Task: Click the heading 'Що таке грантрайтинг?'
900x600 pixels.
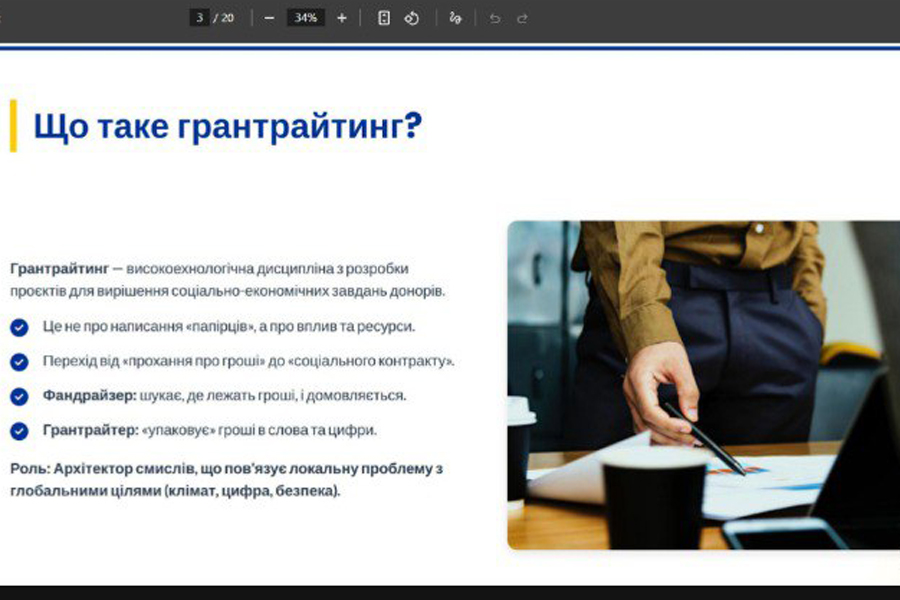Action: [x=228, y=126]
